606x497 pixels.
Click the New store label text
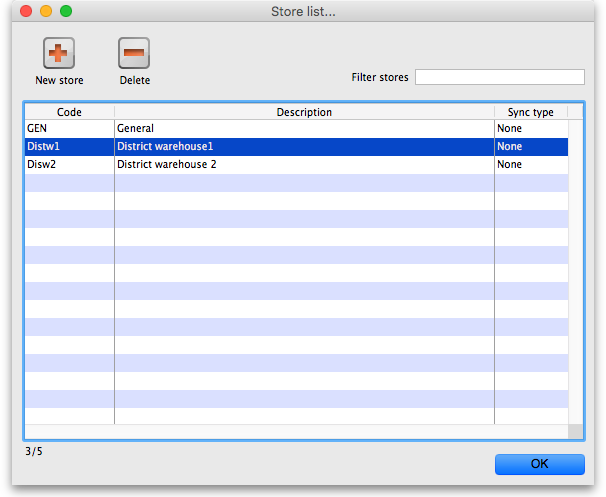pyautogui.click(x=59, y=80)
